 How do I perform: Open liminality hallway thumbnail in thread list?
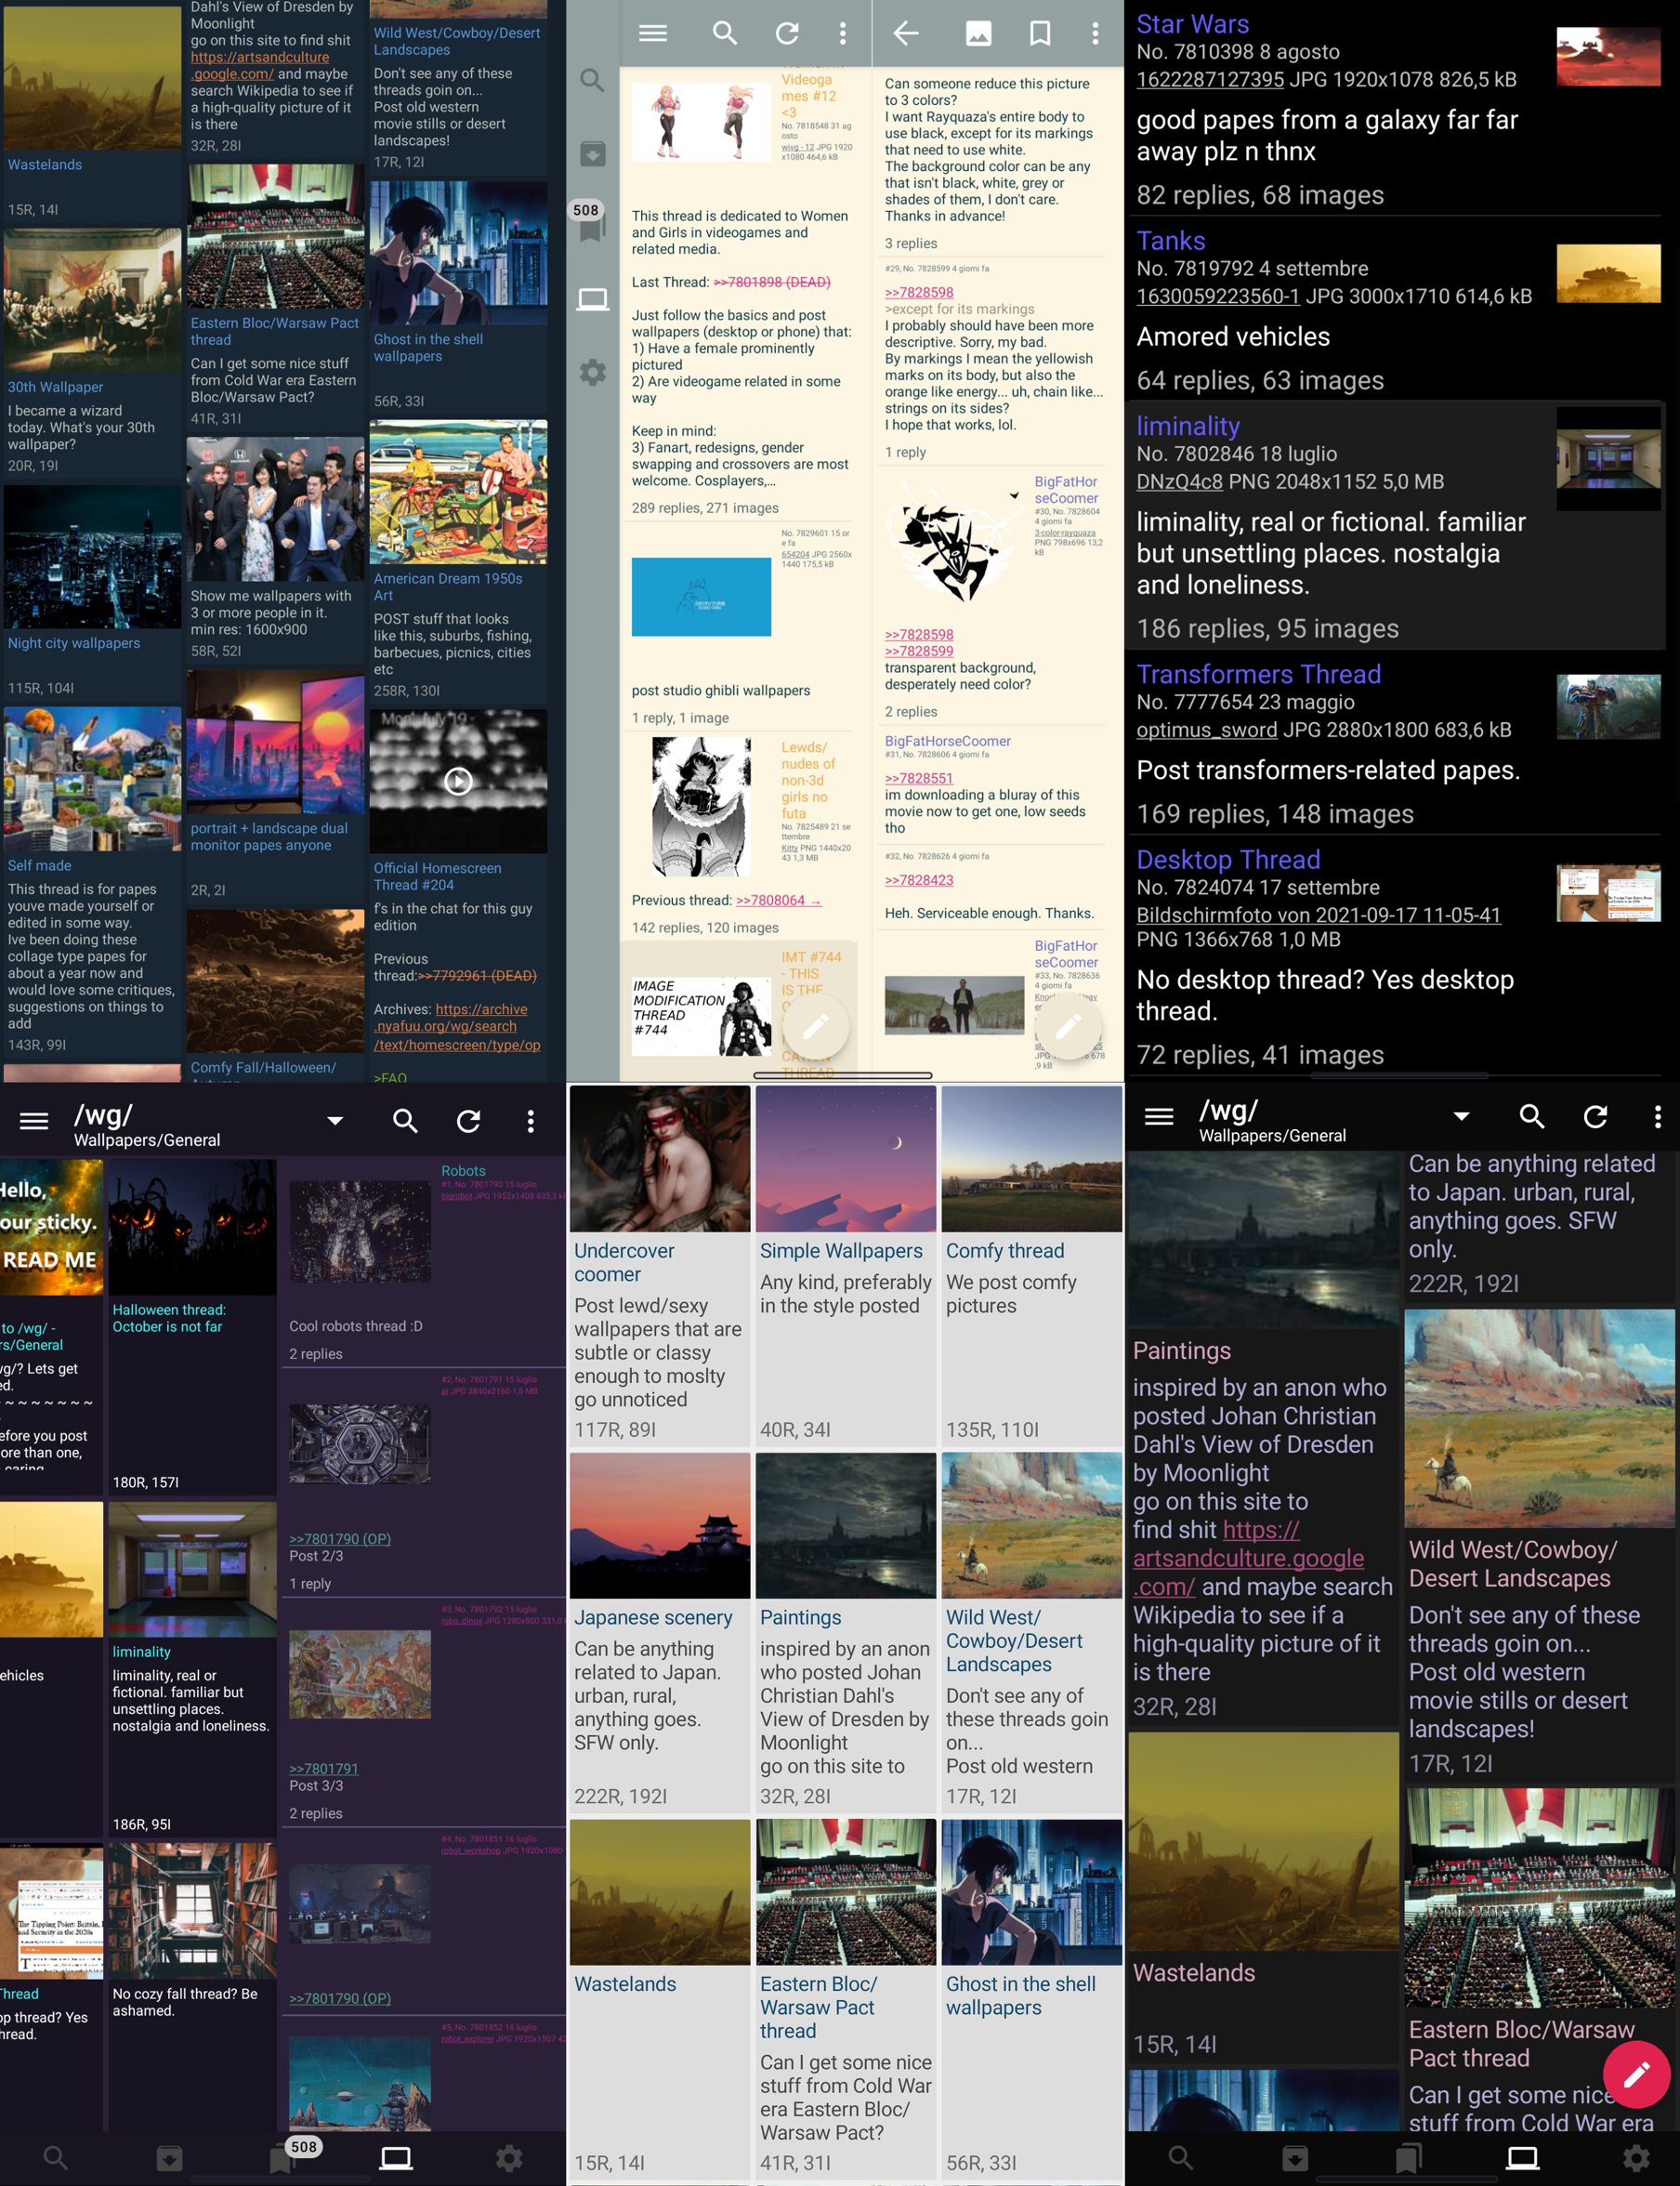(x=1609, y=459)
